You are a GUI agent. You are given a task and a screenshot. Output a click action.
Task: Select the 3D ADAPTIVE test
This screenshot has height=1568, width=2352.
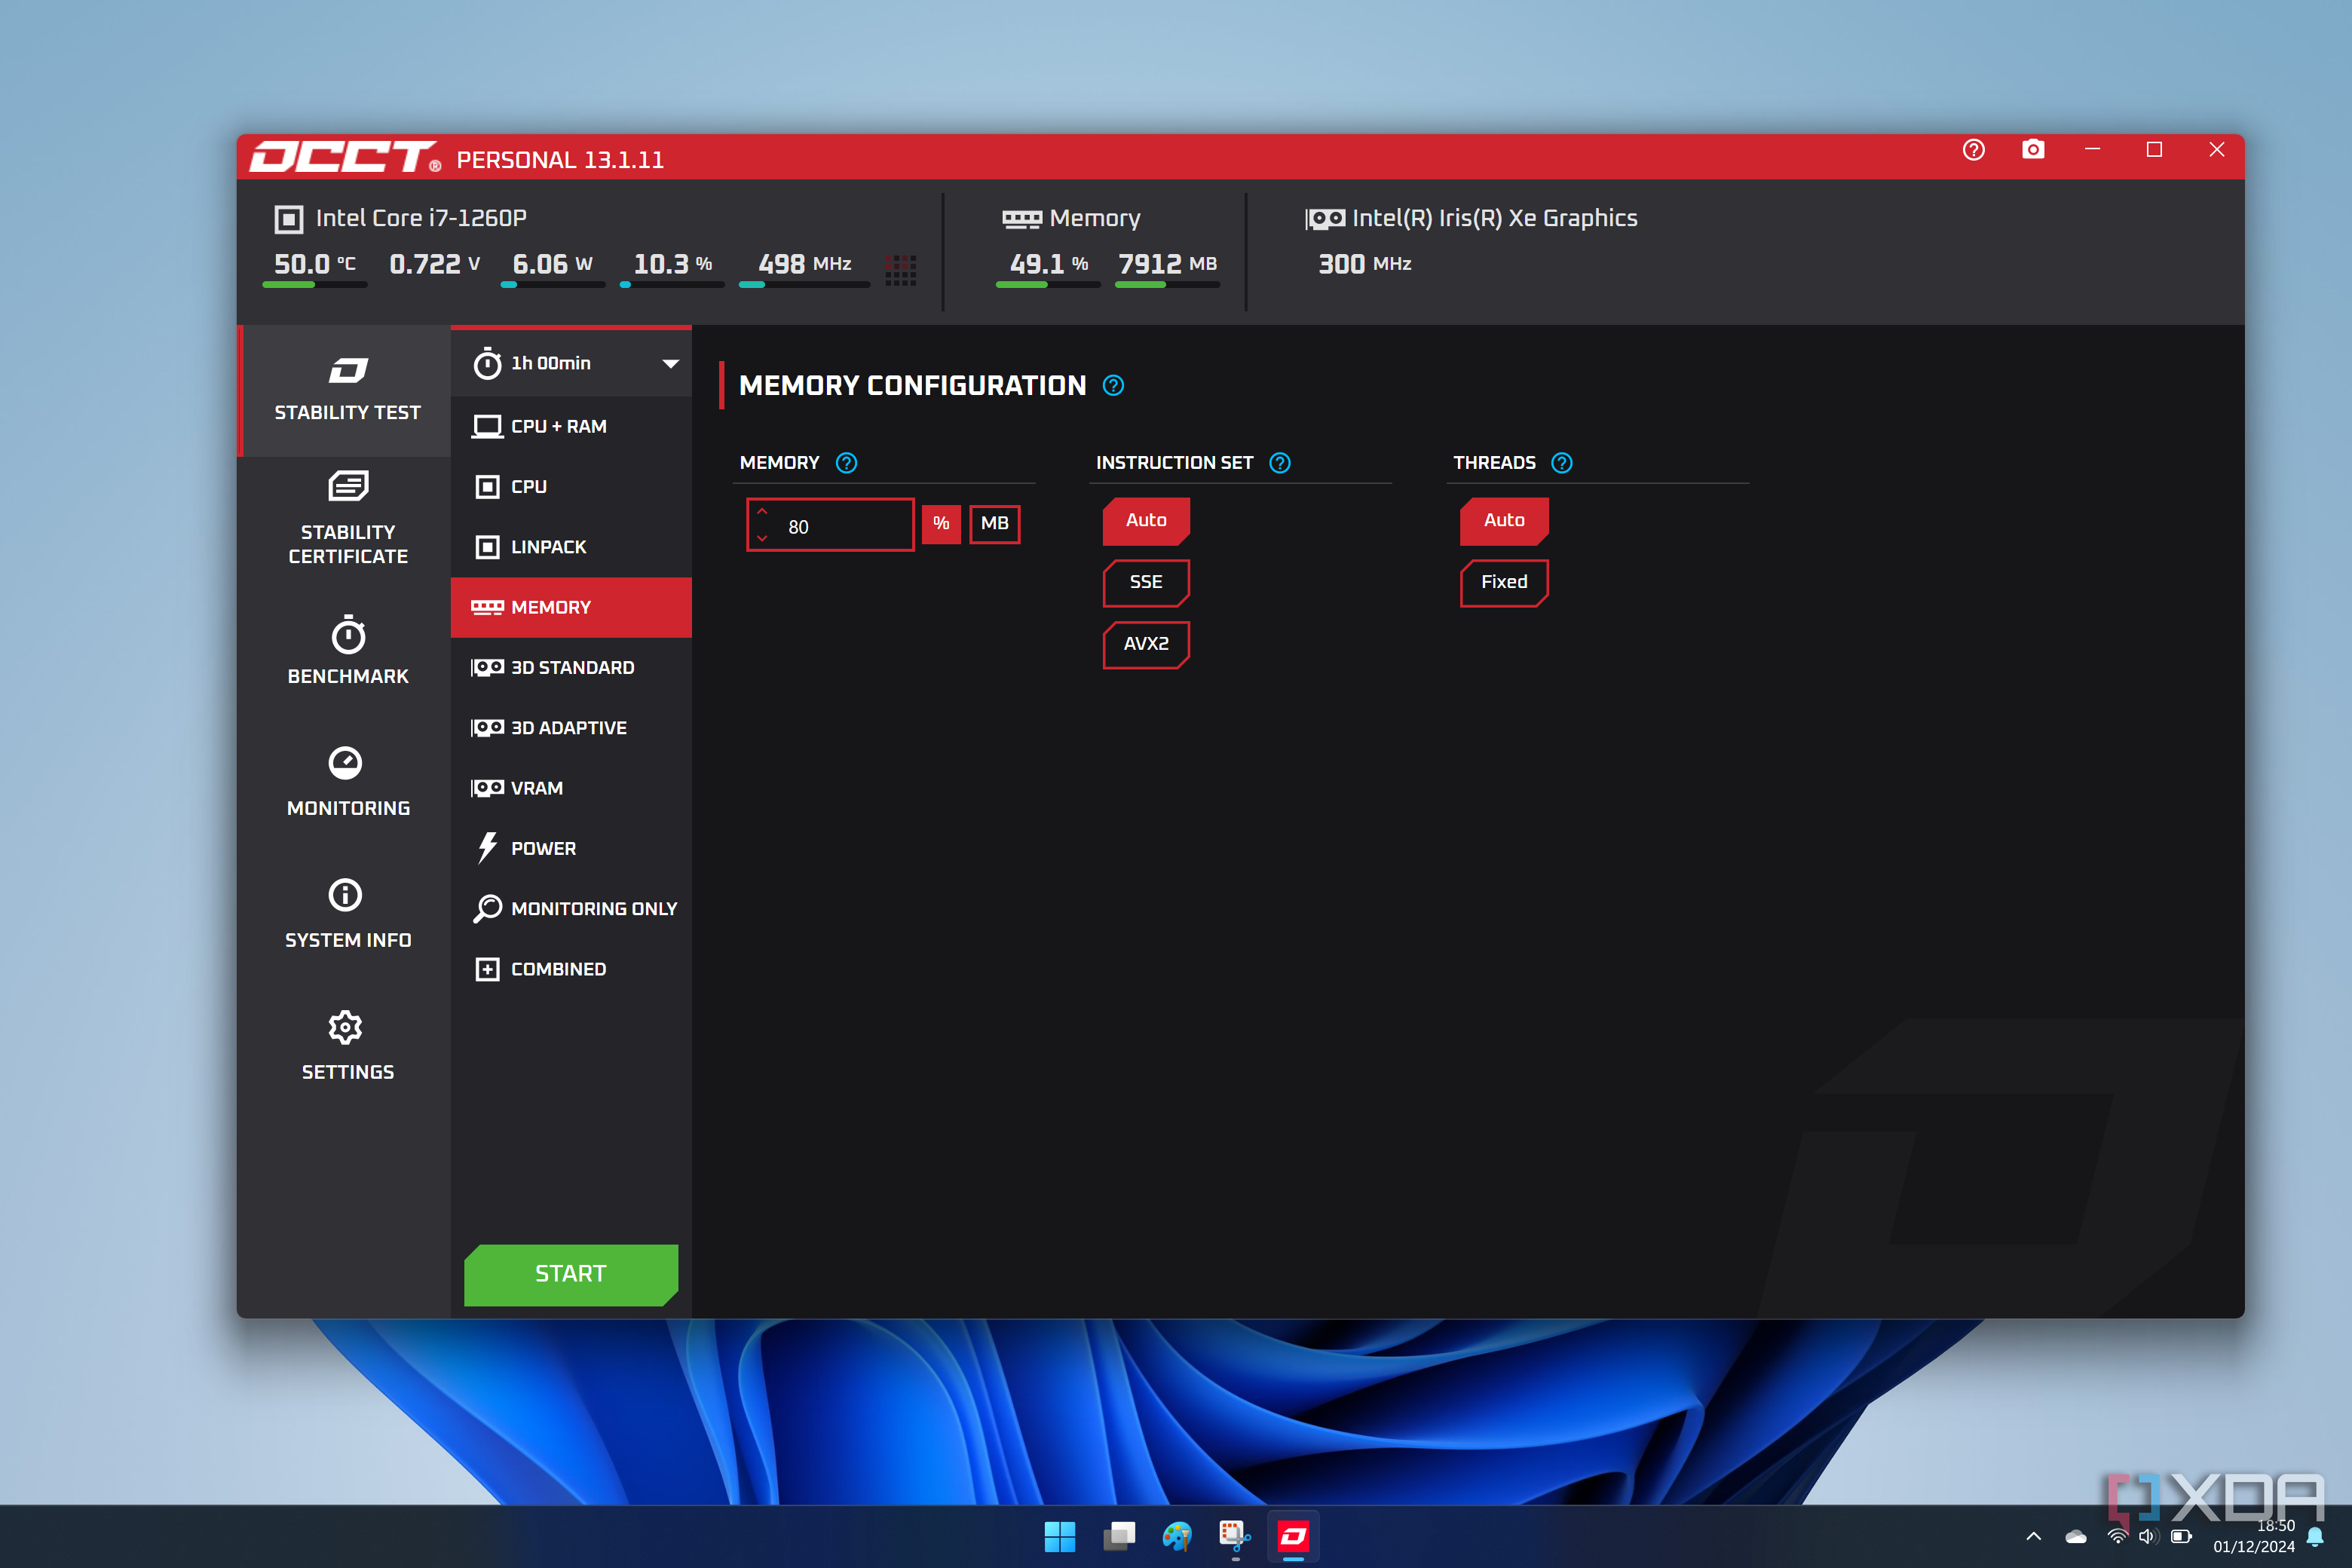567,728
